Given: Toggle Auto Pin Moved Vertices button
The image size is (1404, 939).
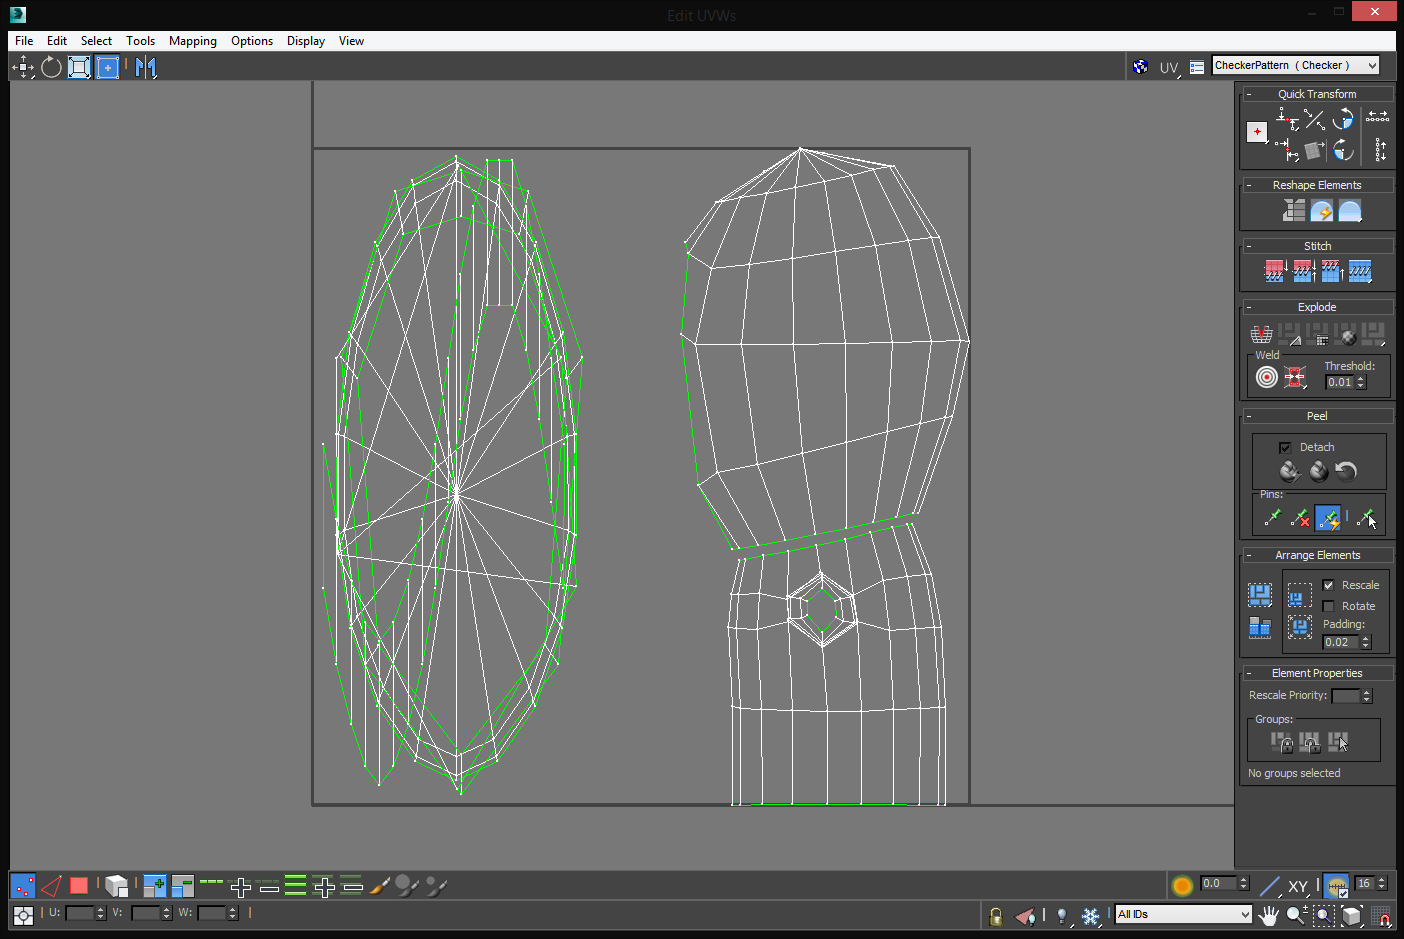Looking at the screenshot, I should pos(1328,517).
